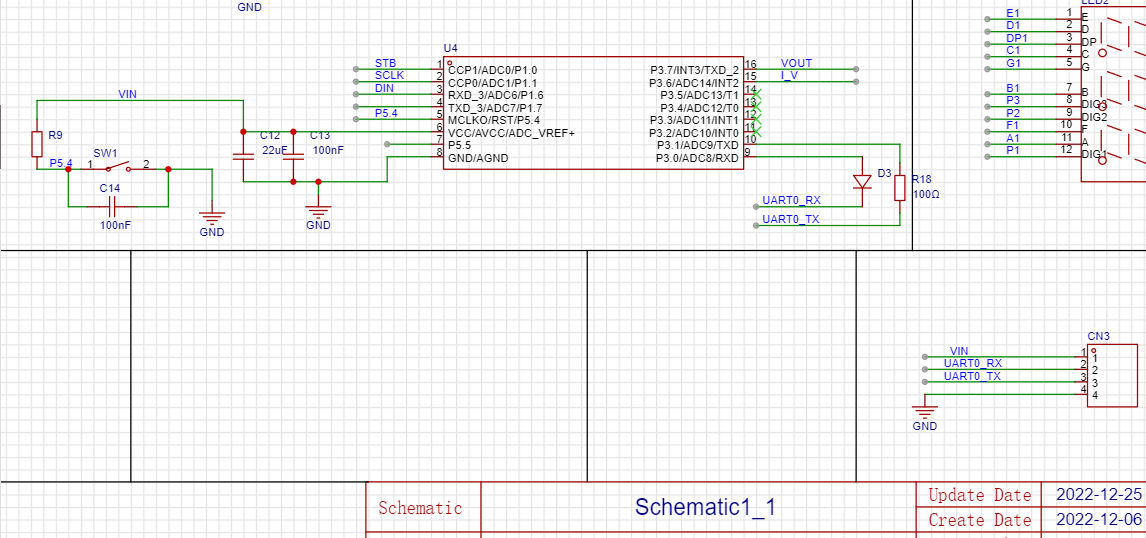Select the UART0_TX label below resistor R18
This screenshot has height=538, width=1146.
[x=791, y=219]
